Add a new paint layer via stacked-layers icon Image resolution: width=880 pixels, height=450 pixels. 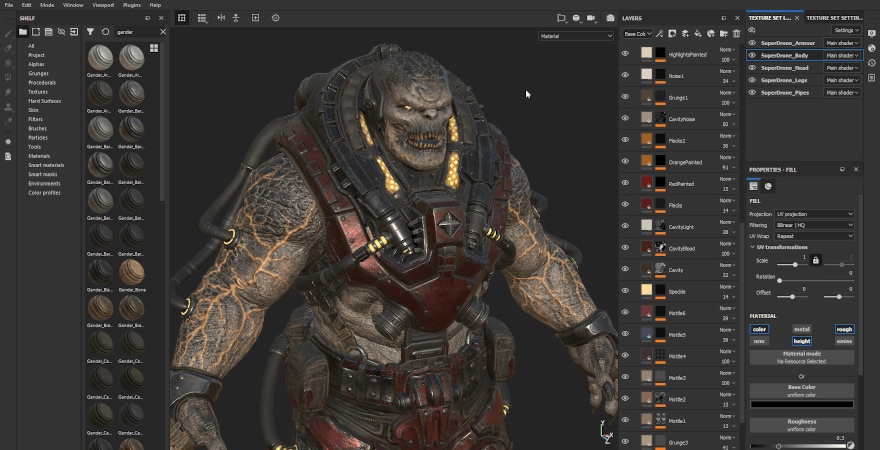pyautogui.click(x=685, y=34)
